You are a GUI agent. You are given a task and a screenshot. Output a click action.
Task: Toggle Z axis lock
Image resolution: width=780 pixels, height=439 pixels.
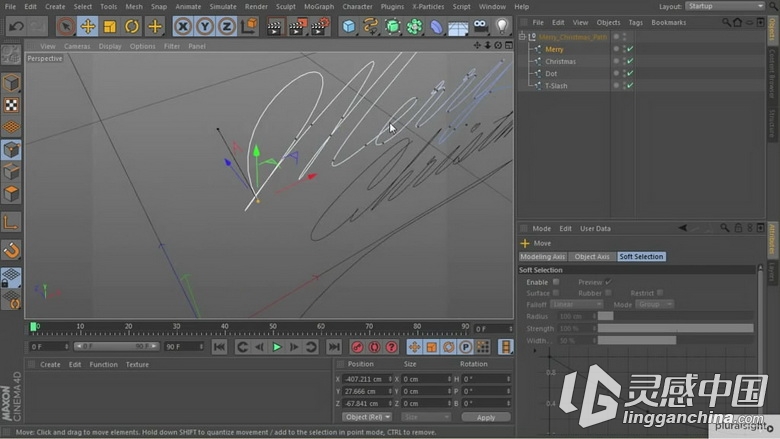click(227, 26)
